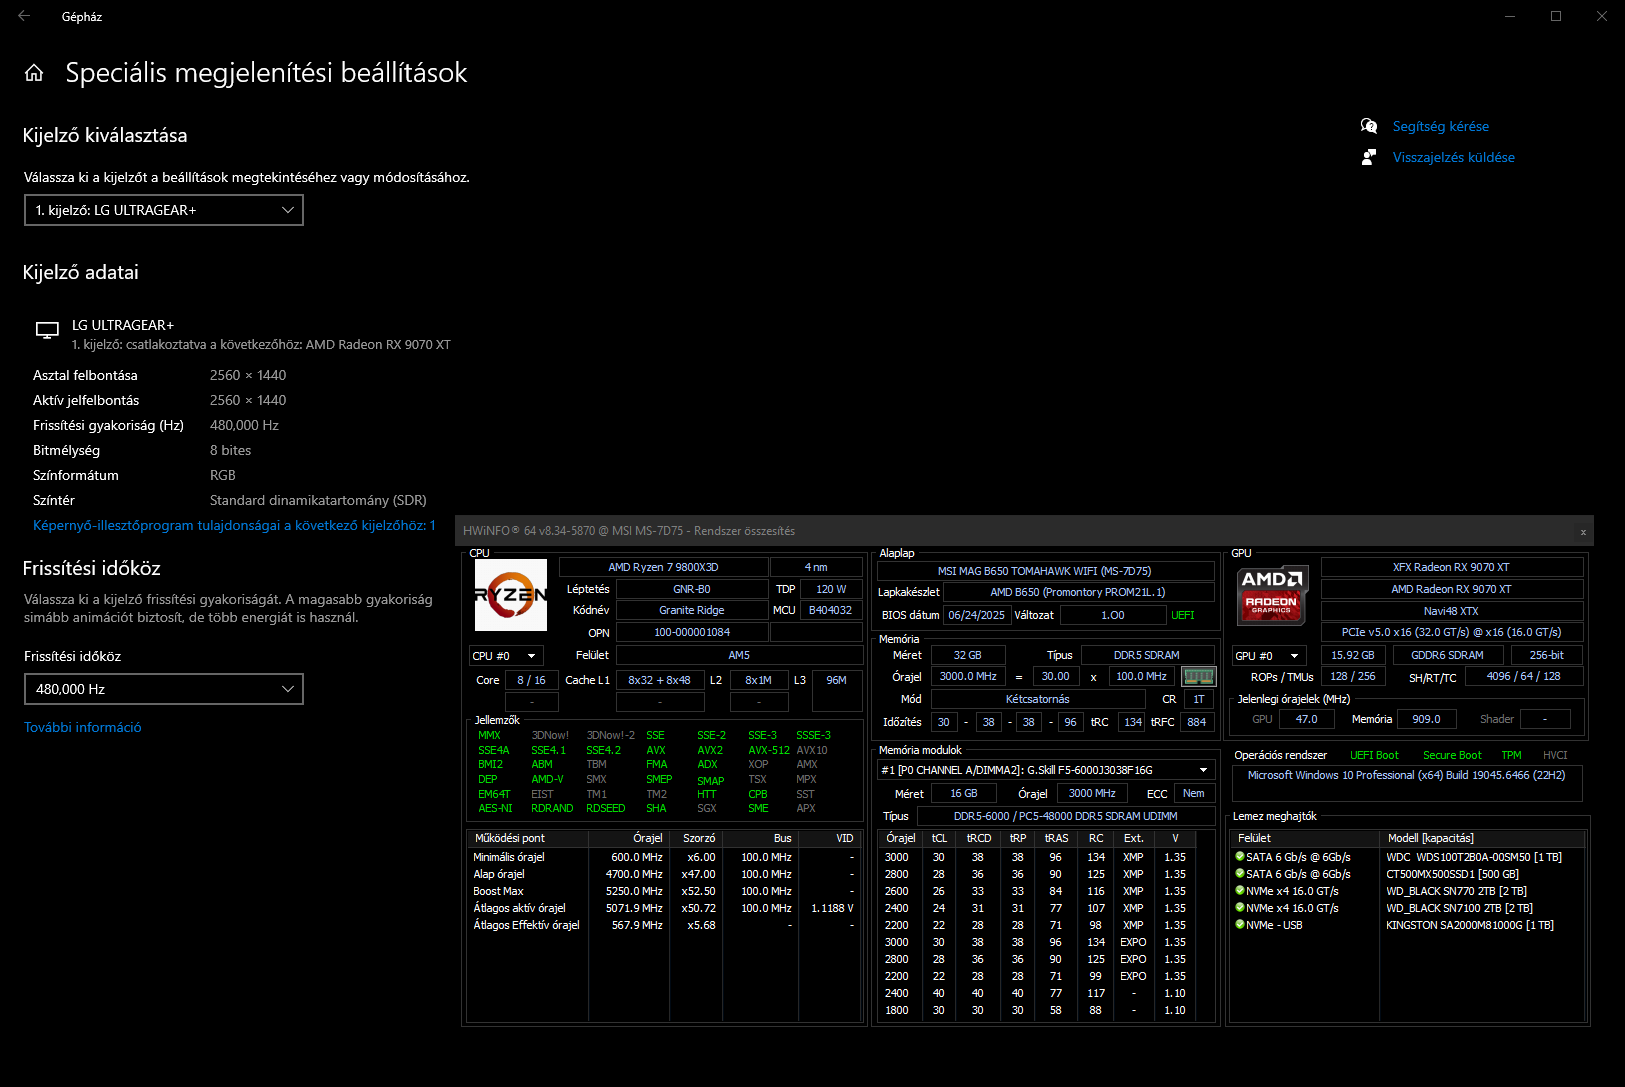Click the help chat icon beside Segítség kérése
This screenshot has height=1087, width=1625.
point(1369,126)
